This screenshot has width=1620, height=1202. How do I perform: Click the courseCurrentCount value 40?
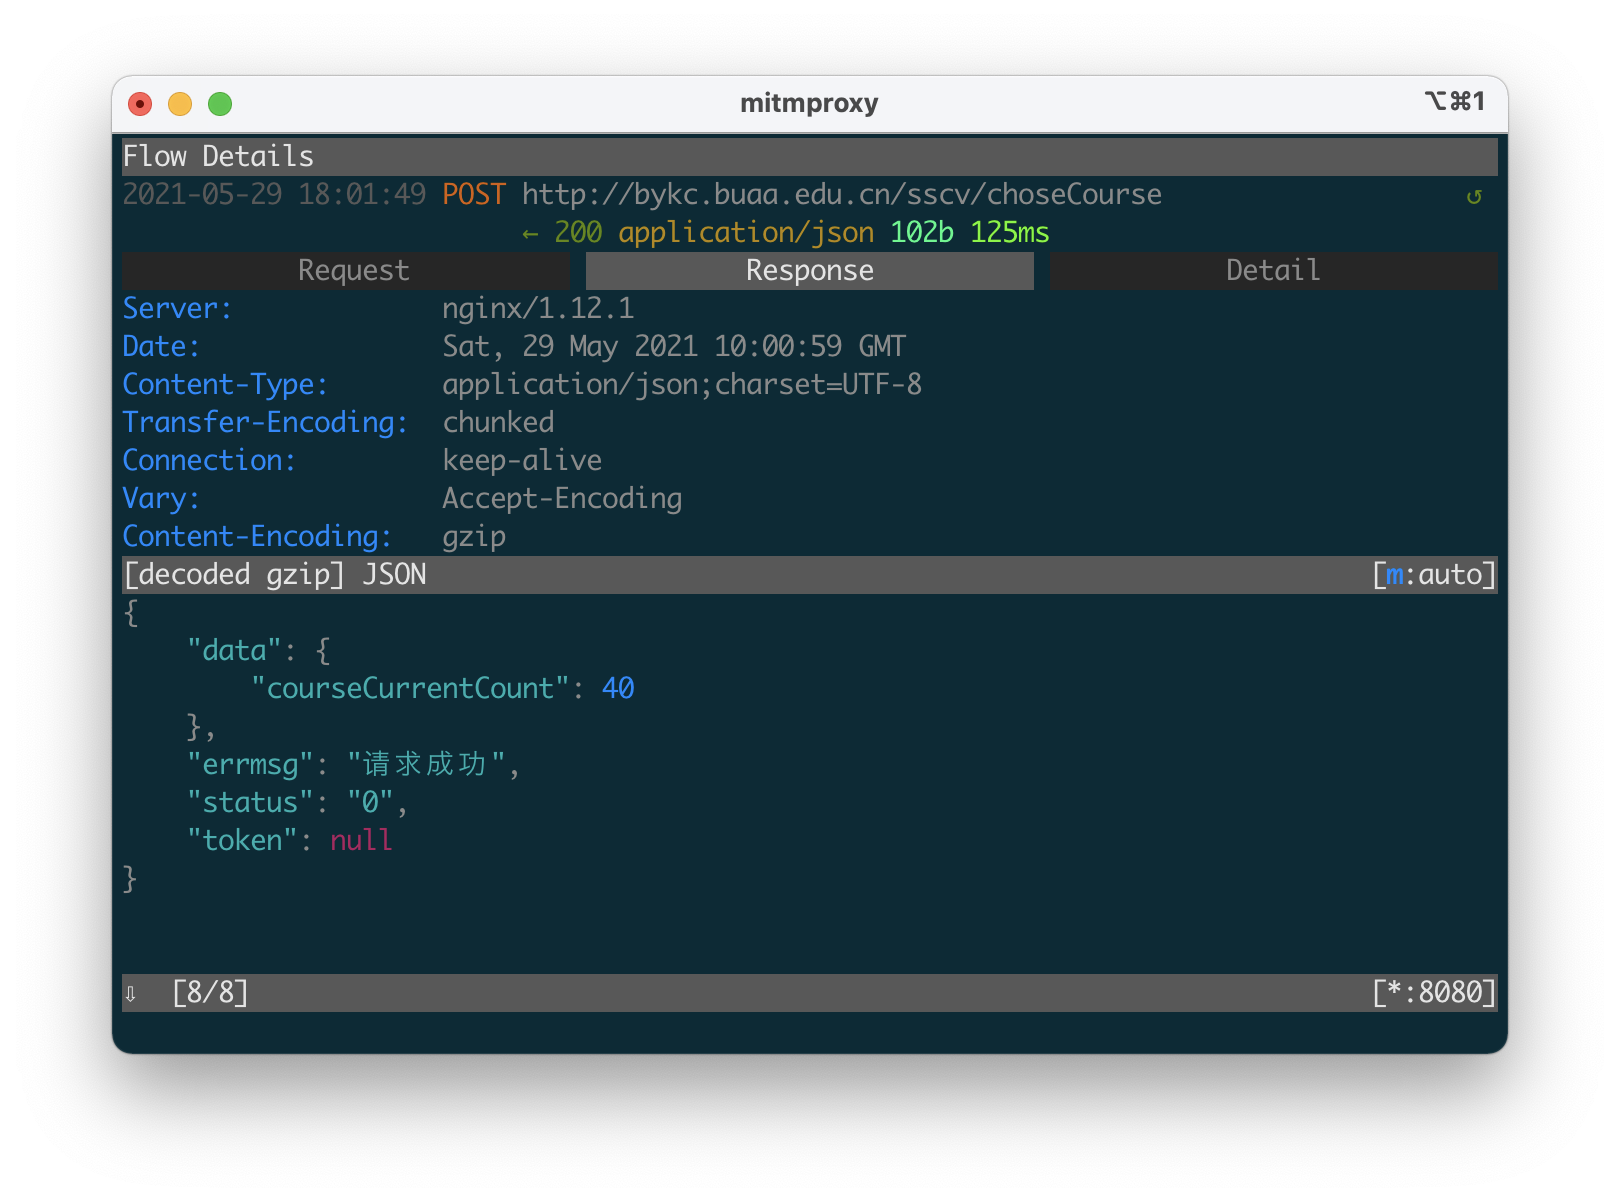pos(618,689)
